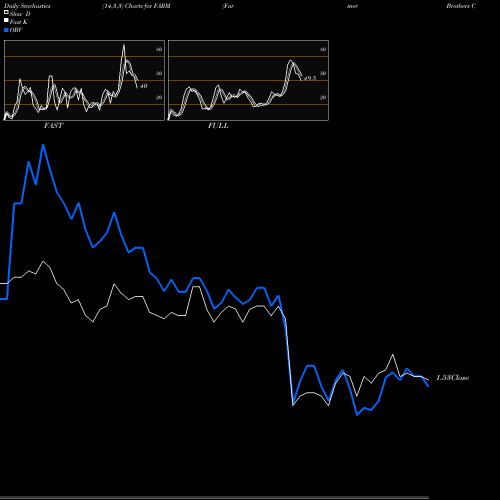The height and width of the screenshot is (500, 500).
Task: Click the Fast K legend swatch
Action: (6, 21)
